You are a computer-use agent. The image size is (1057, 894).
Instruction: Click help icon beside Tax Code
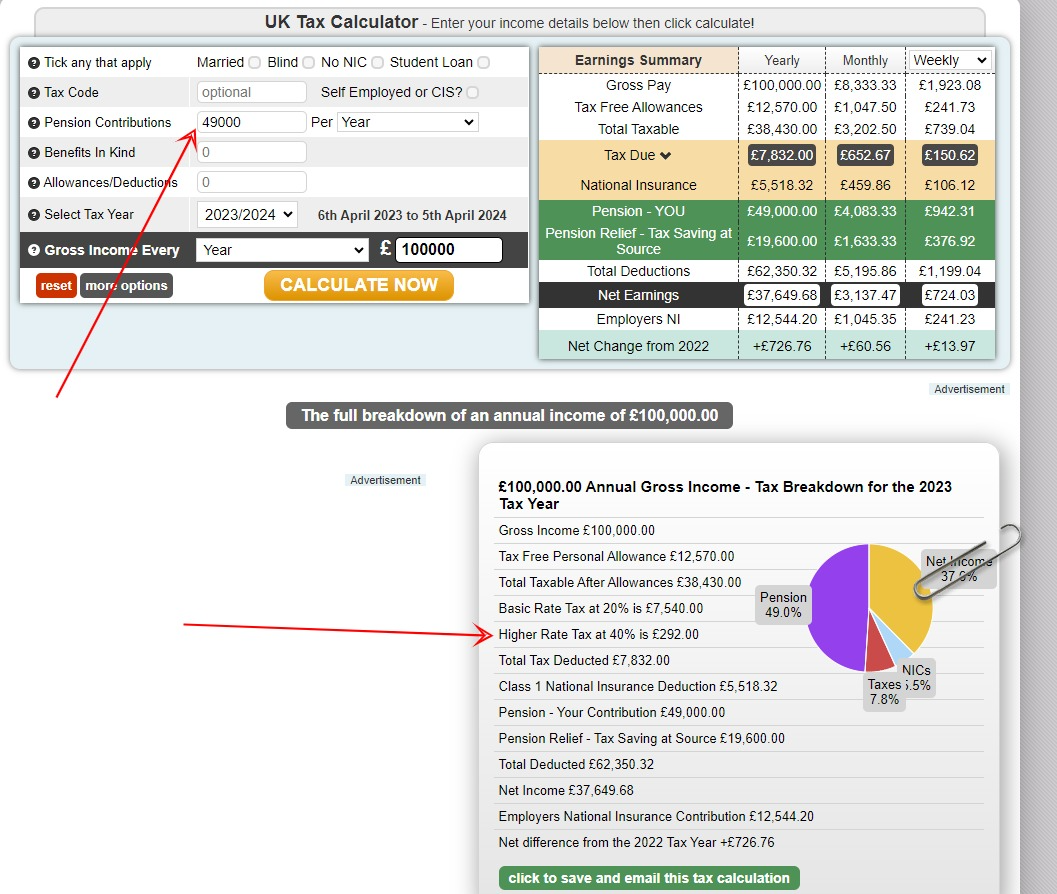click(34, 93)
